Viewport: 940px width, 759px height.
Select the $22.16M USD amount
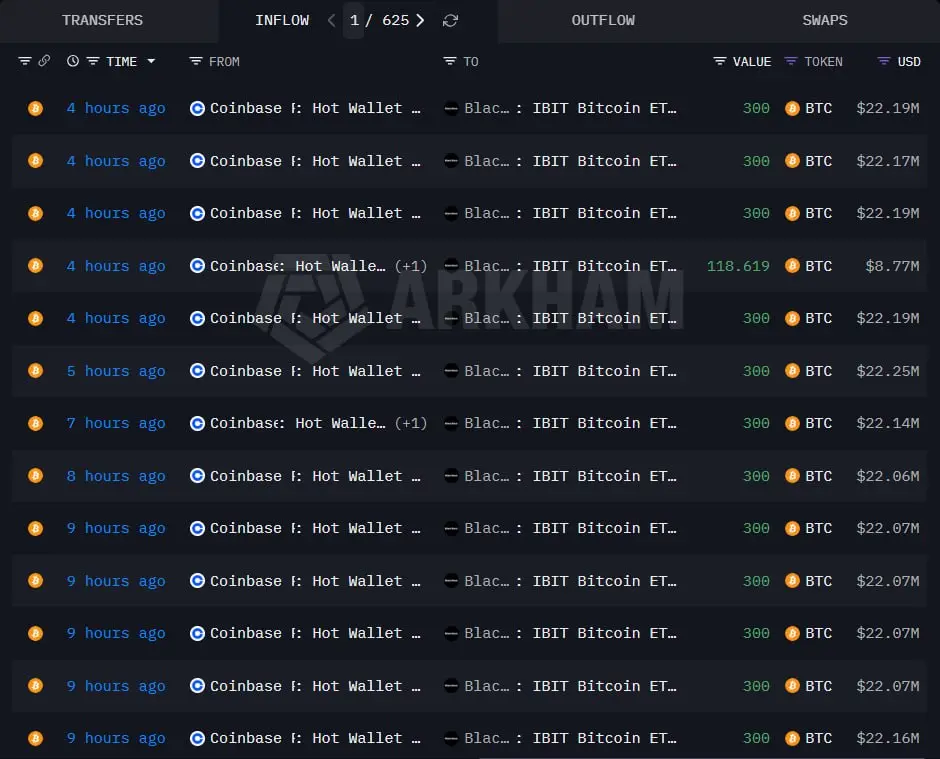(888, 738)
